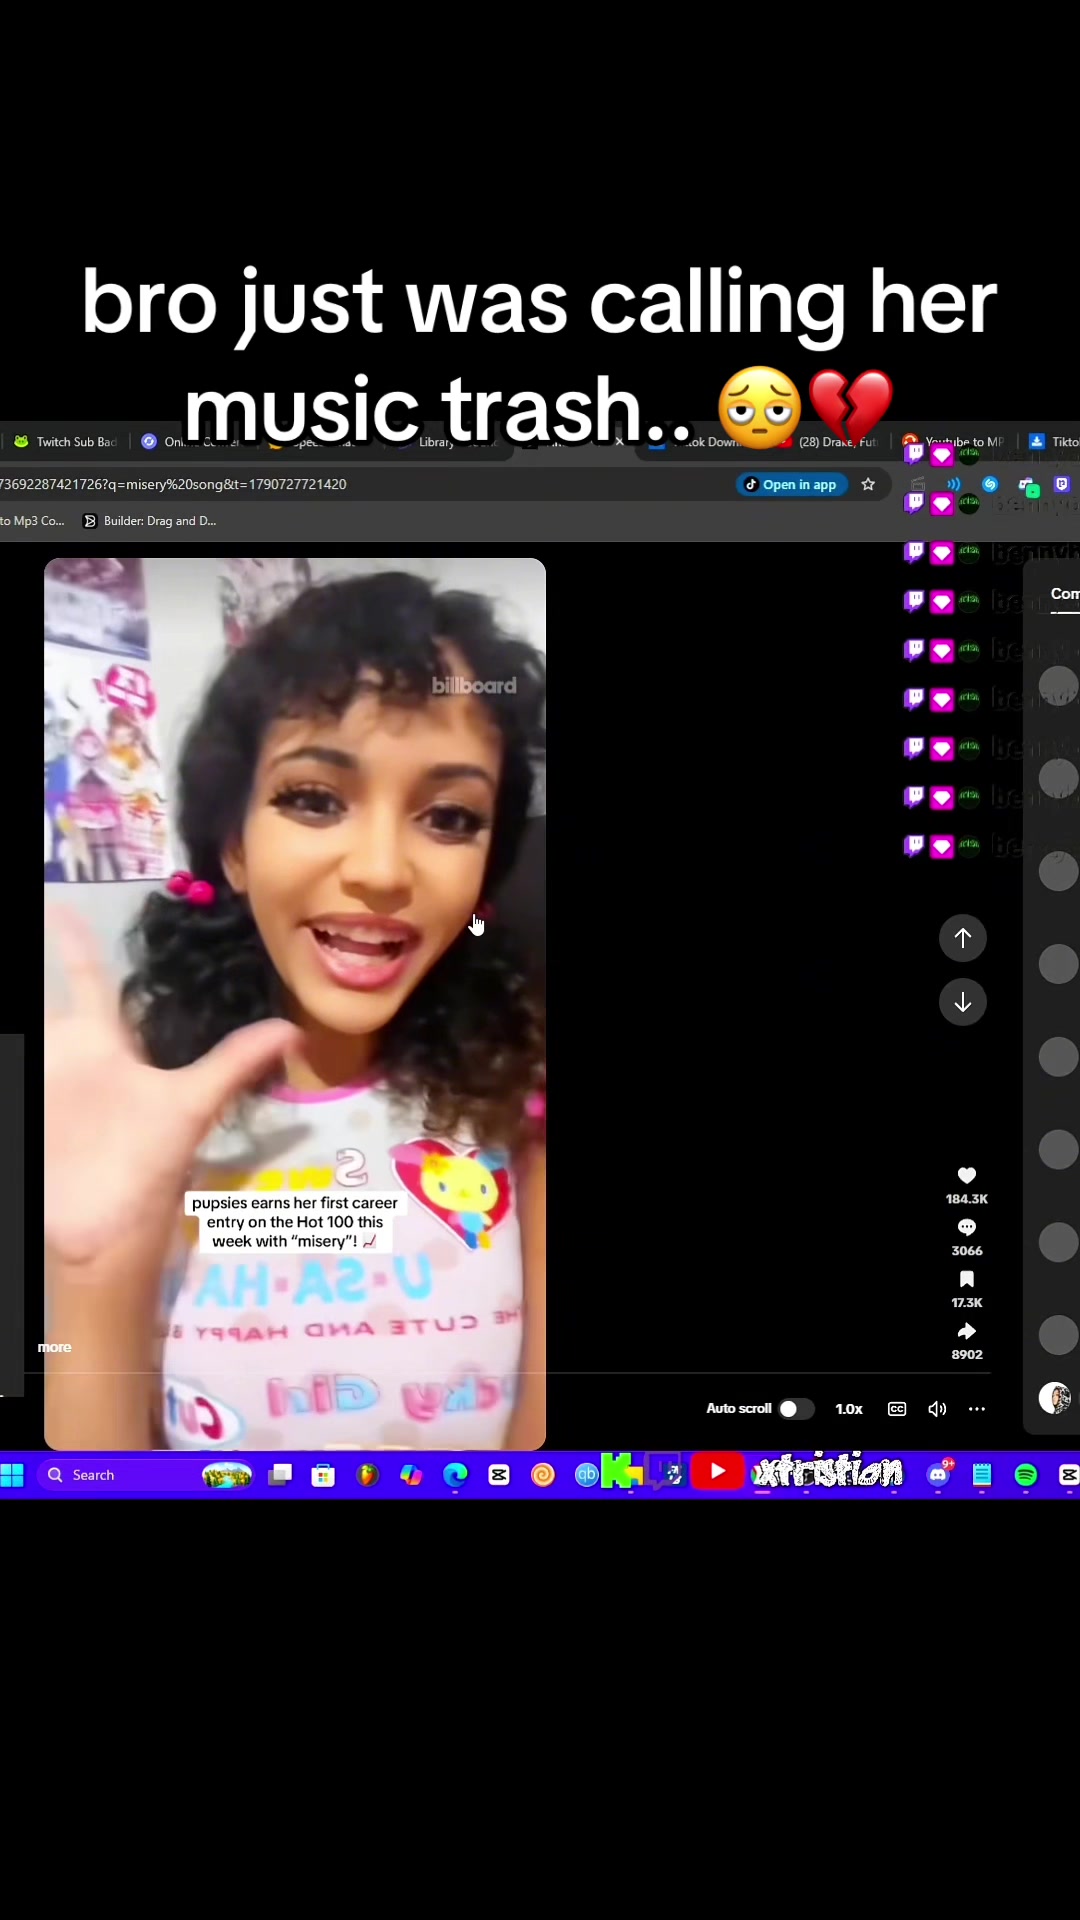Expand caption by clicking more
Screen dimensions: 1080x1920
point(54,1347)
